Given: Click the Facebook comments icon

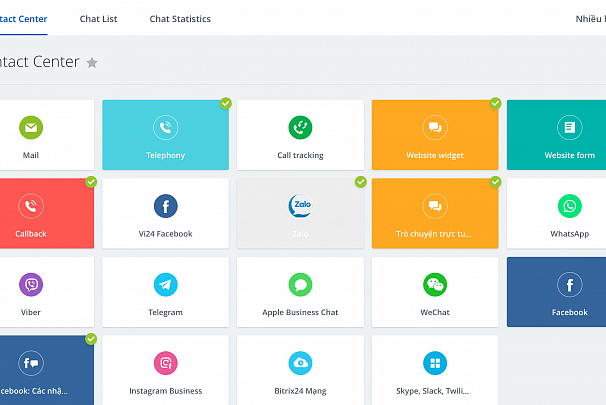Looking at the screenshot, I should (31, 363).
